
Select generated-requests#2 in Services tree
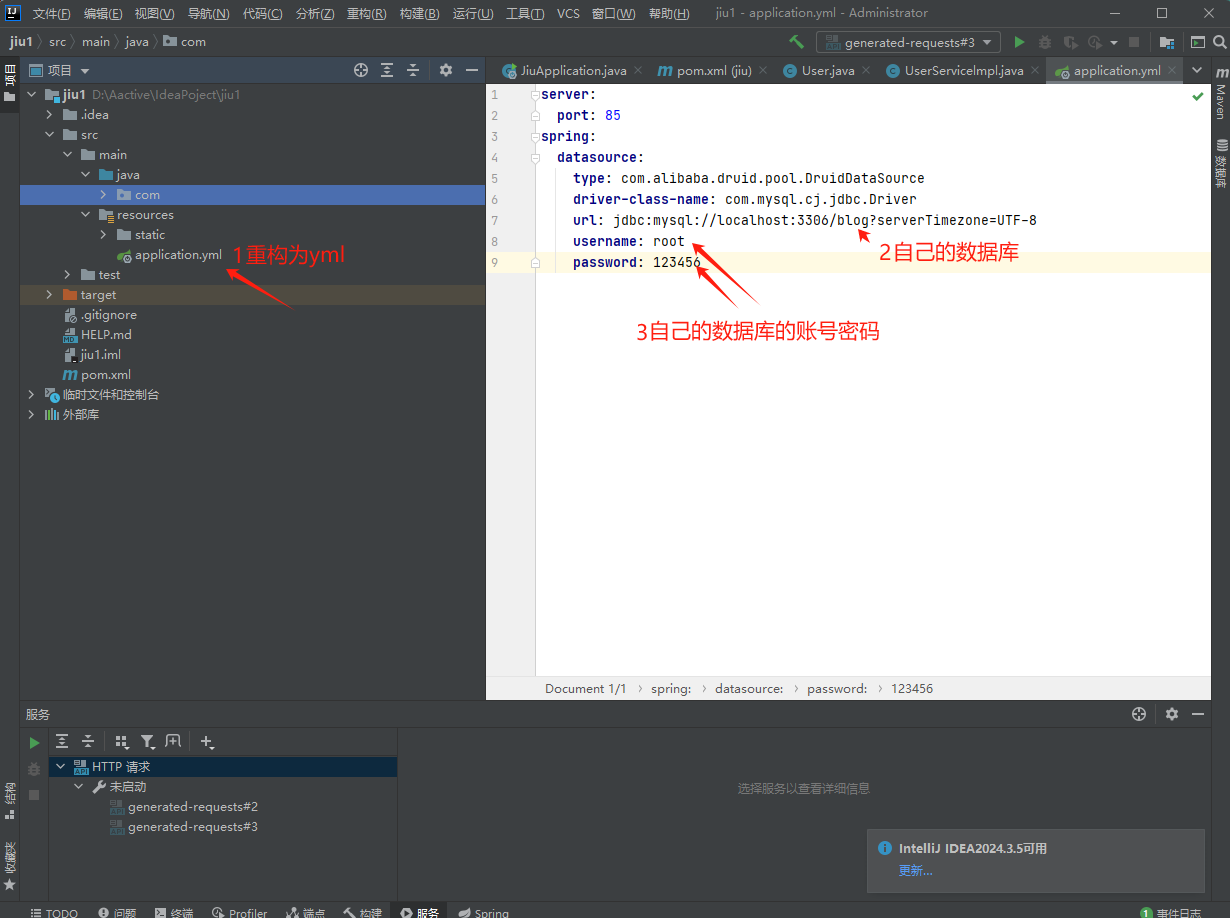pyautogui.click(x=193, y=806)
